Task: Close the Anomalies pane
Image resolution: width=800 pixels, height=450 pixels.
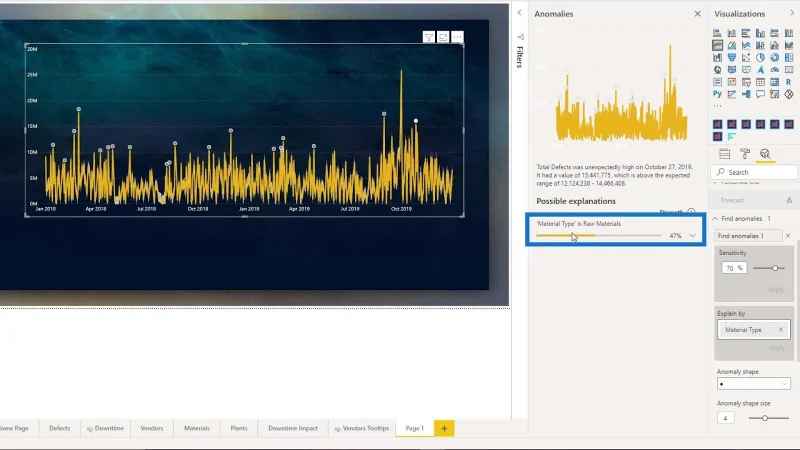Action: click(x=697, y=14)
